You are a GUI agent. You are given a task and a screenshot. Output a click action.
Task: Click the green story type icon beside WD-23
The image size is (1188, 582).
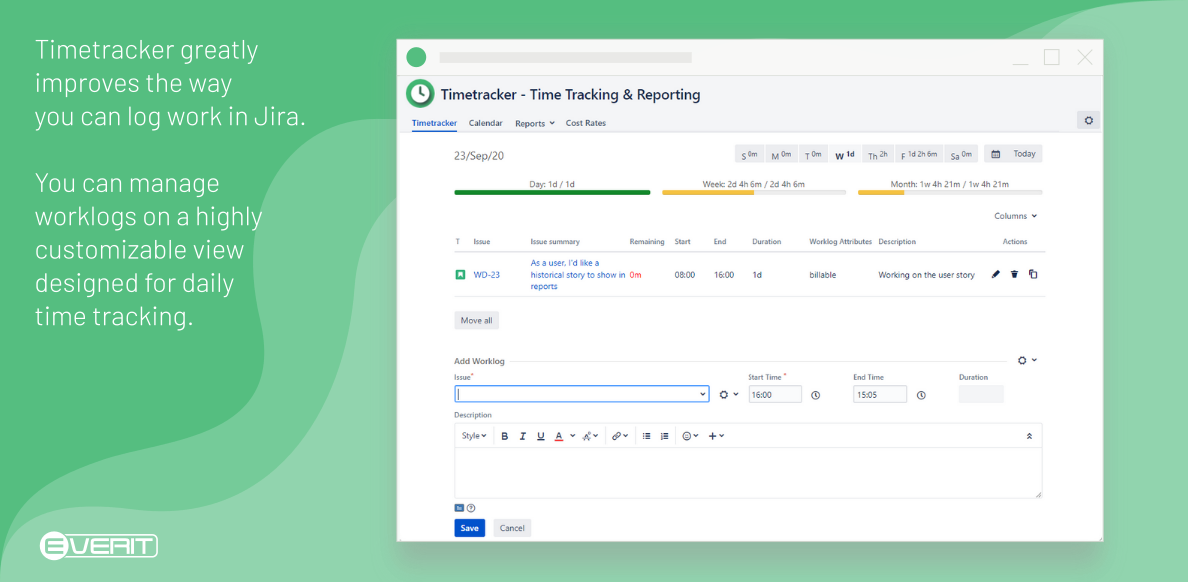pos(460,274)
